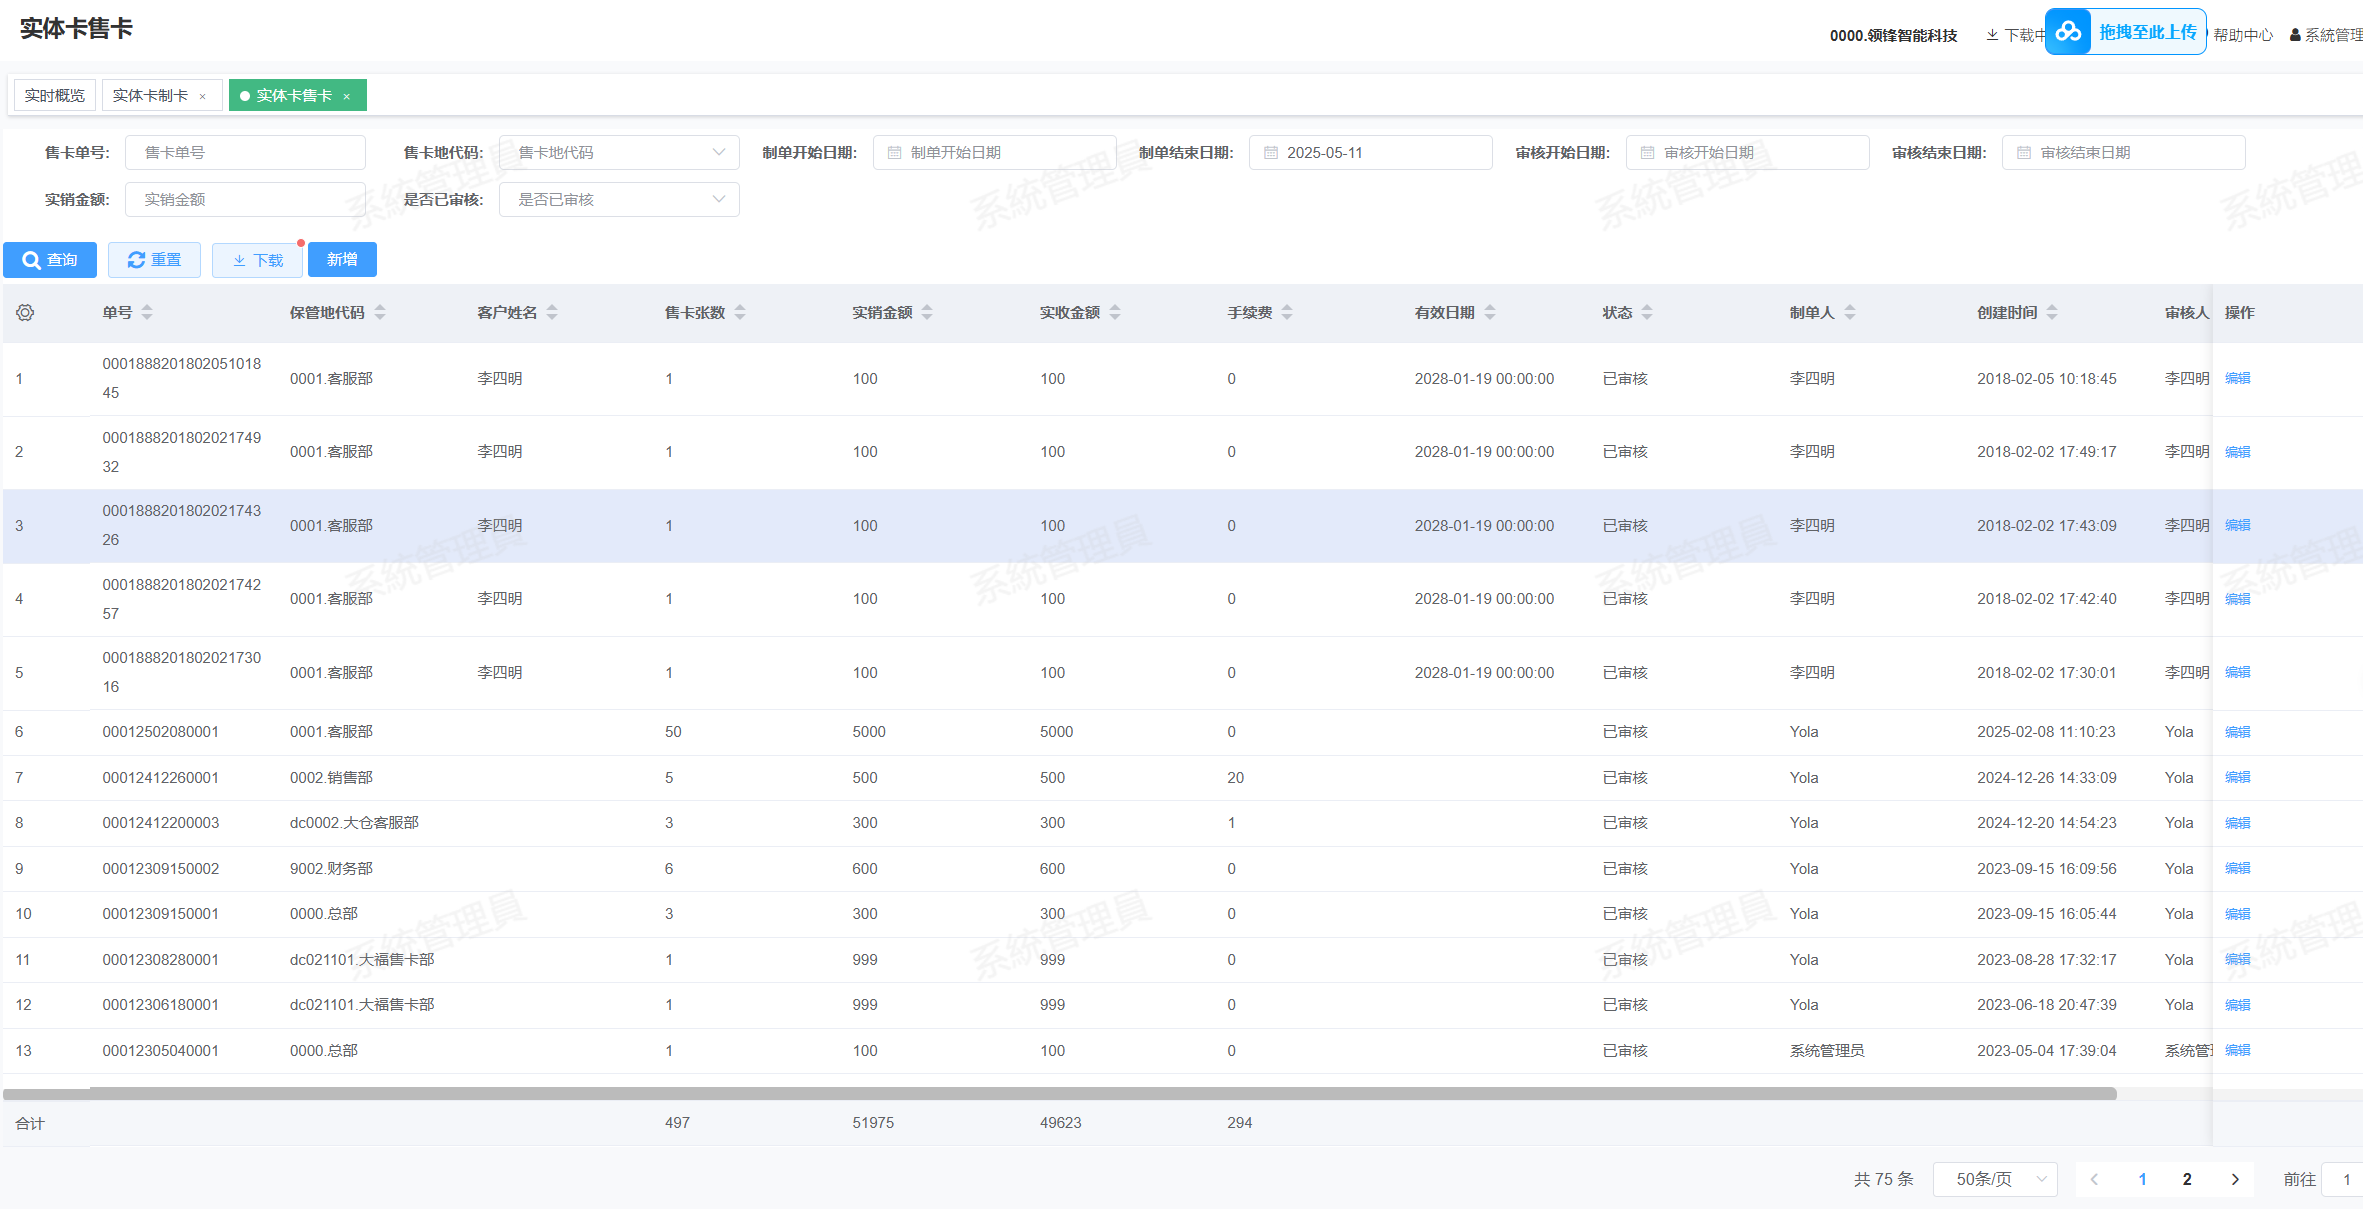This screenshot has height=1209, width=2363.
Task: Close the 实体卡售卡 tab
Action: 347,97
